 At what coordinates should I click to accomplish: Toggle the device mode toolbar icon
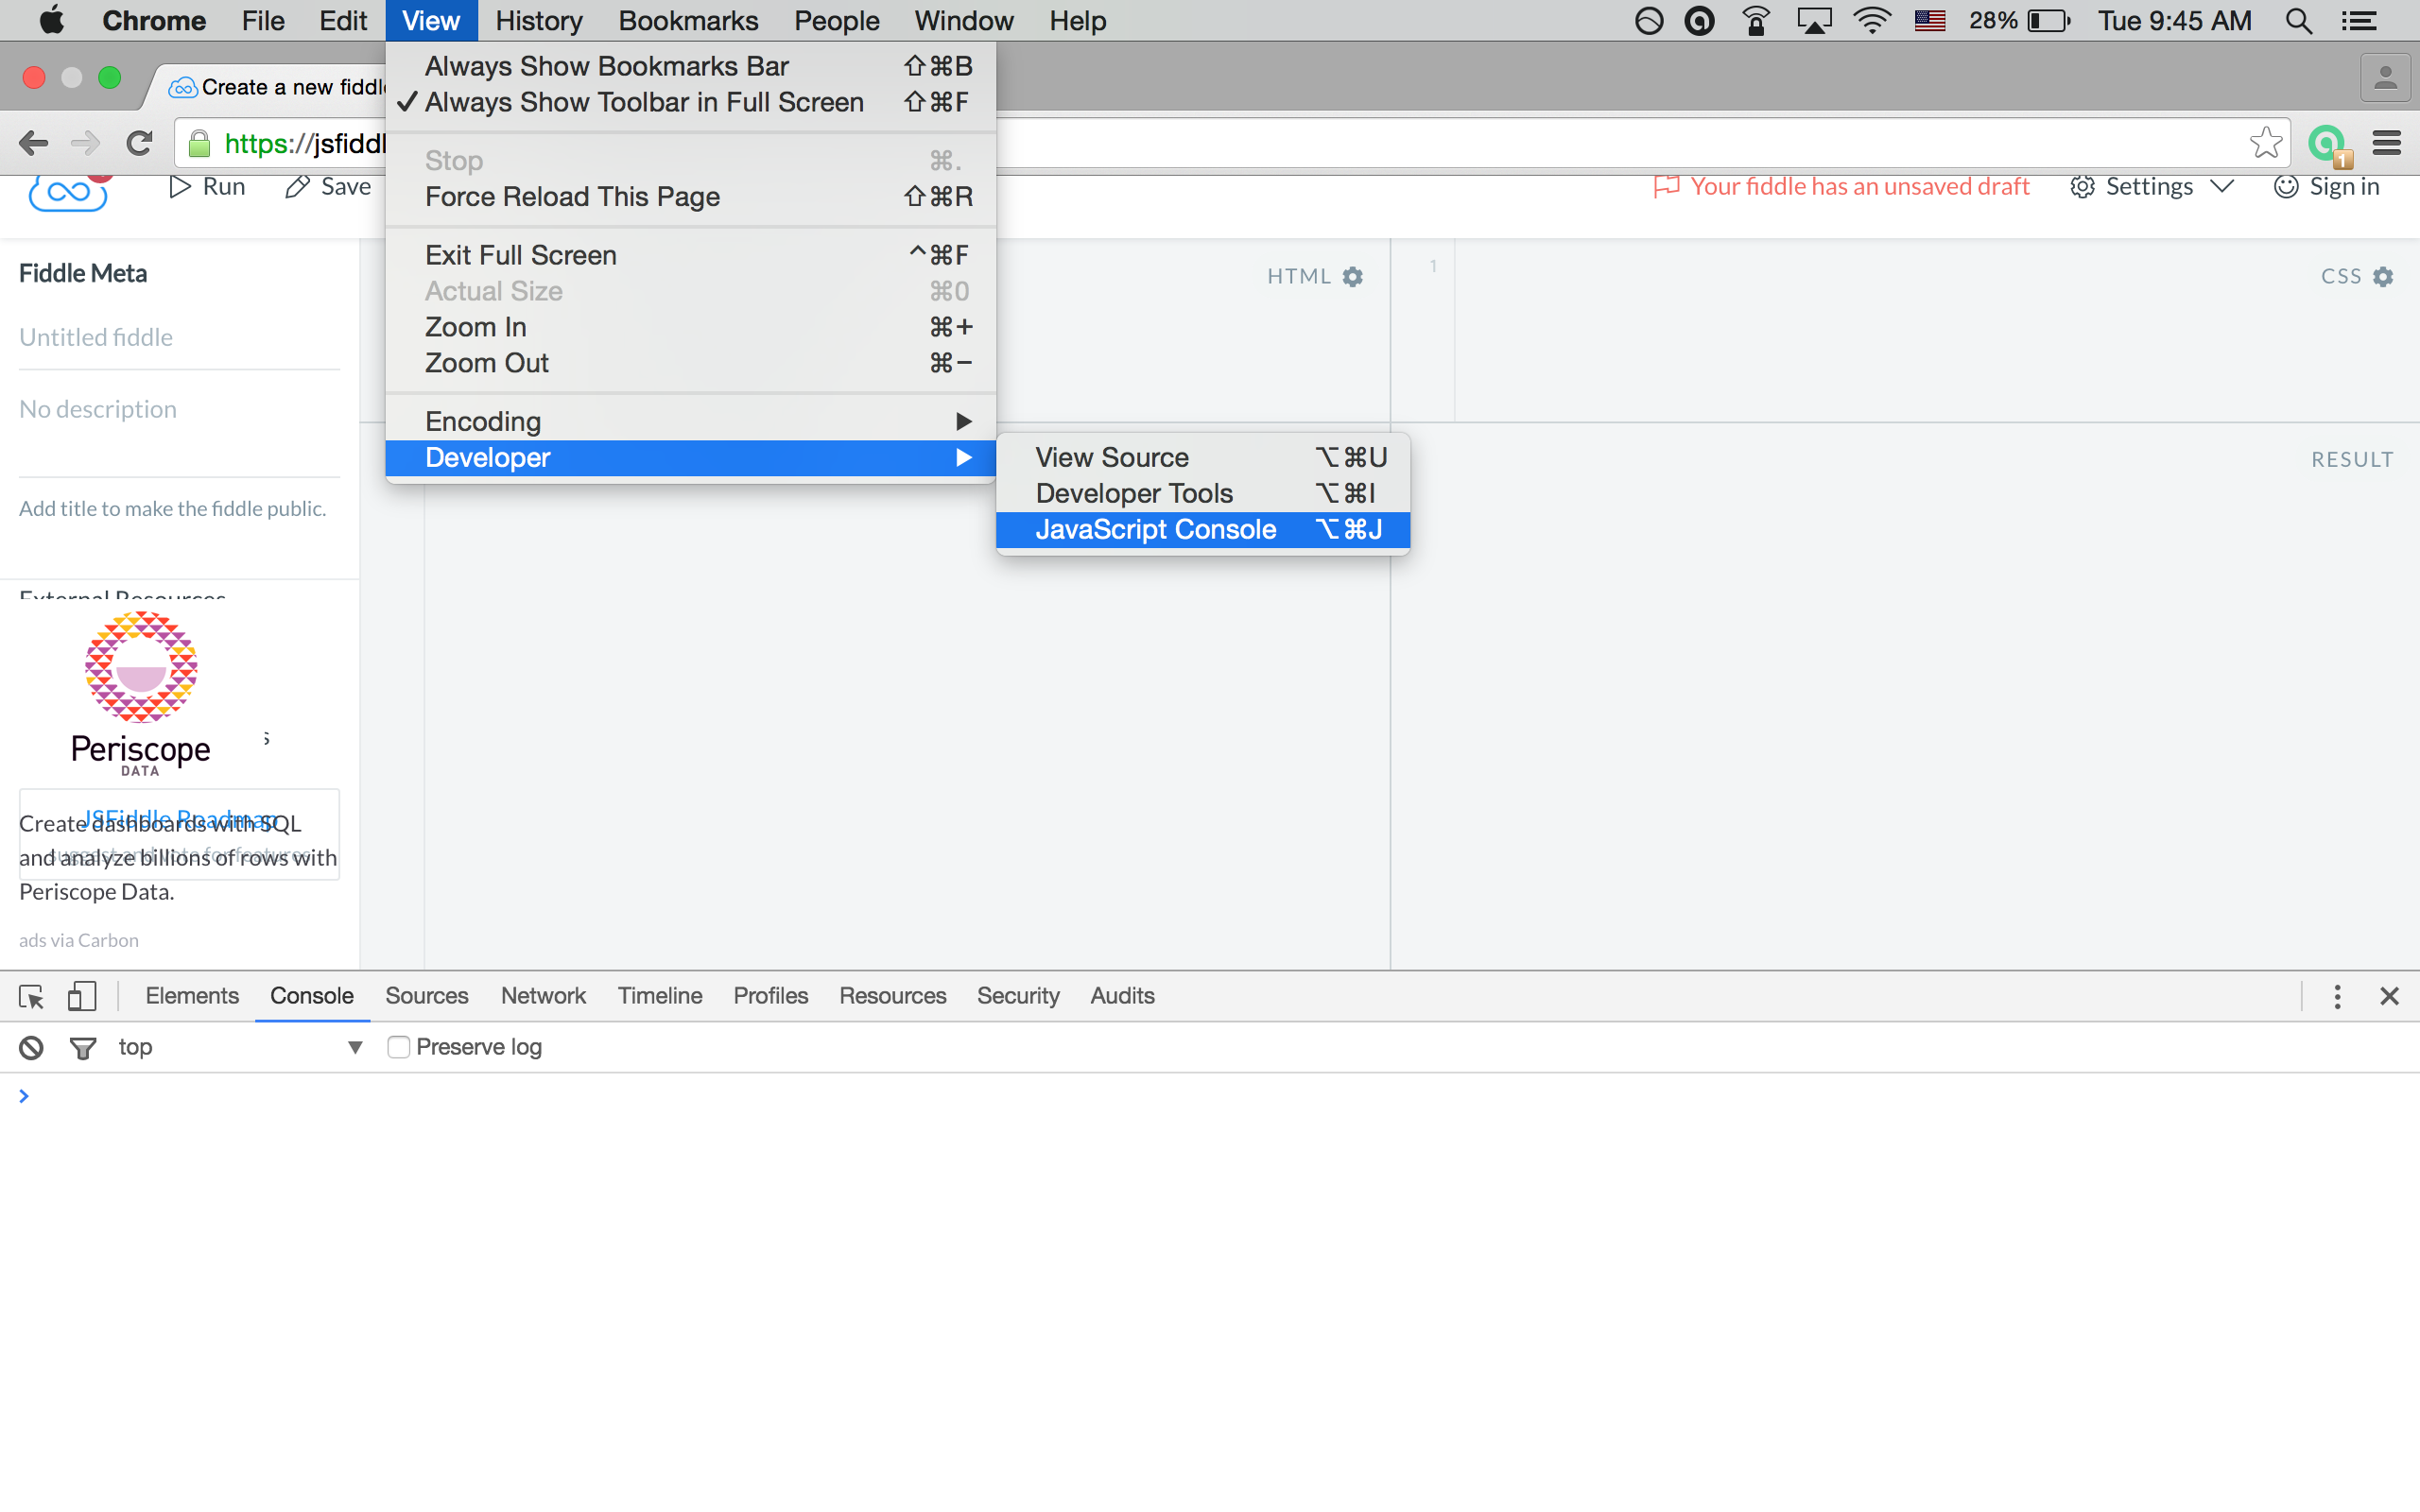(x=82, y=996)
